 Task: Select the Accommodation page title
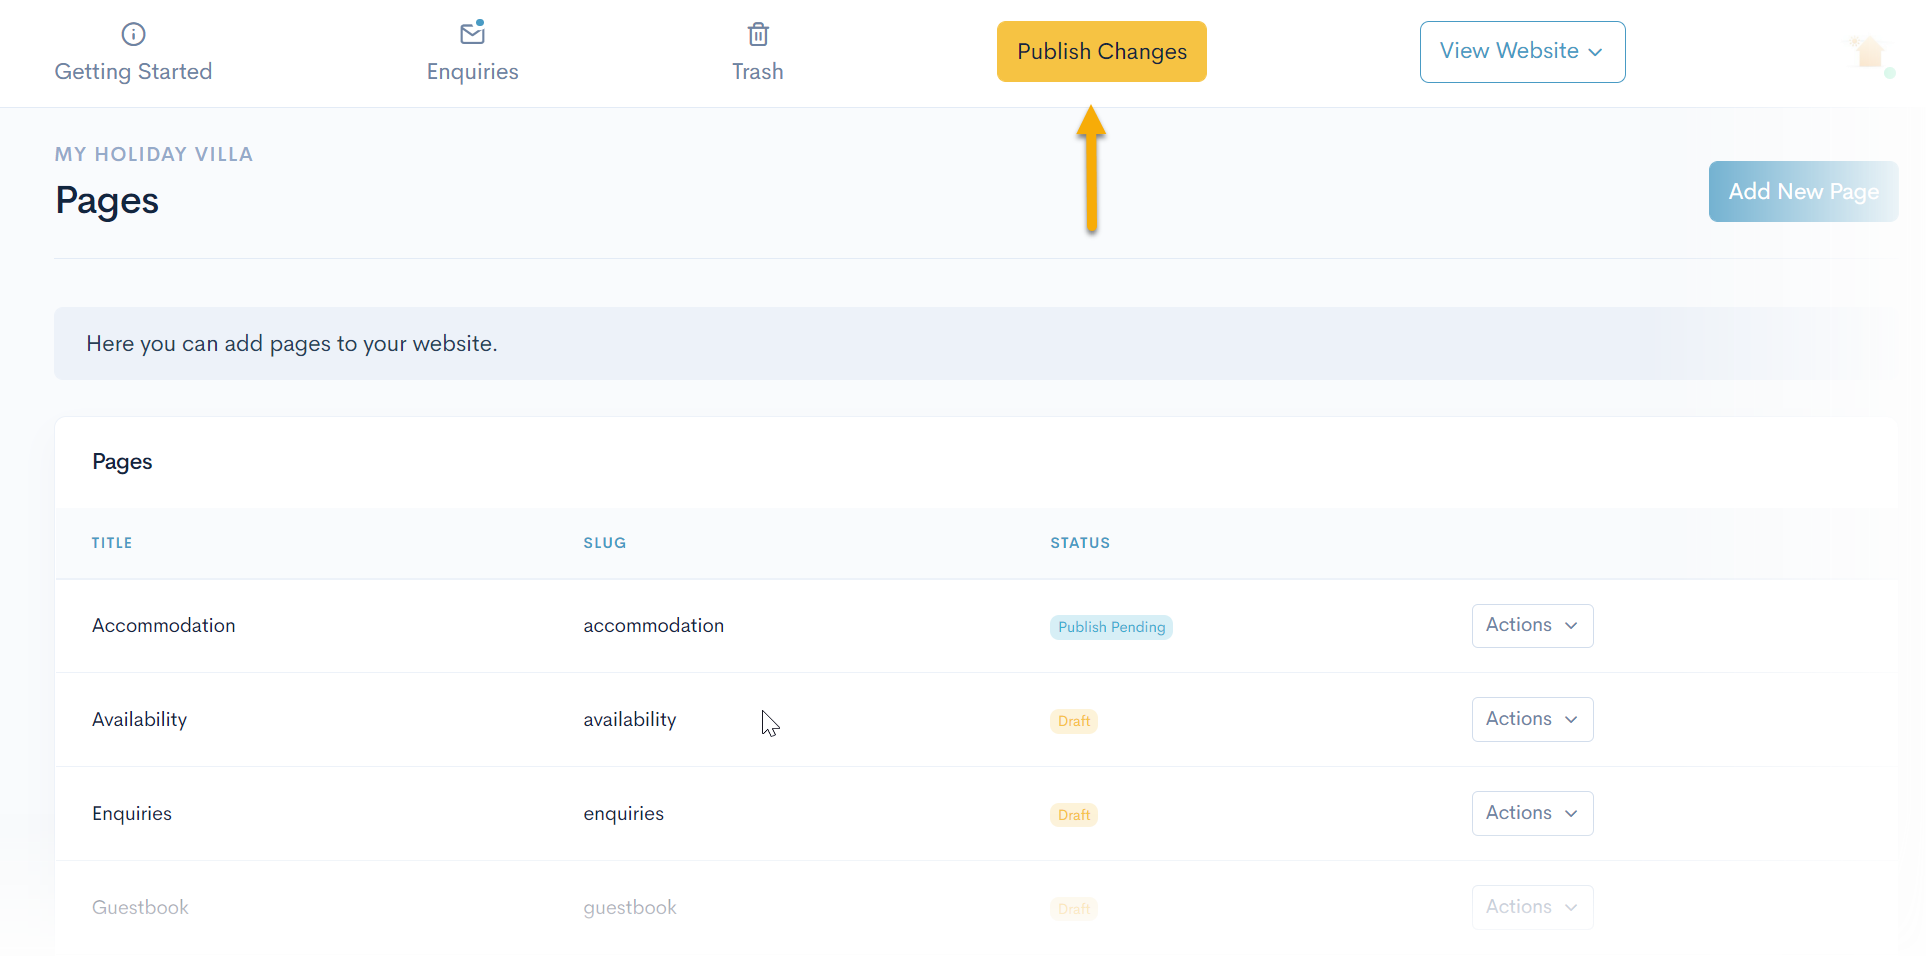coord(164,626)
